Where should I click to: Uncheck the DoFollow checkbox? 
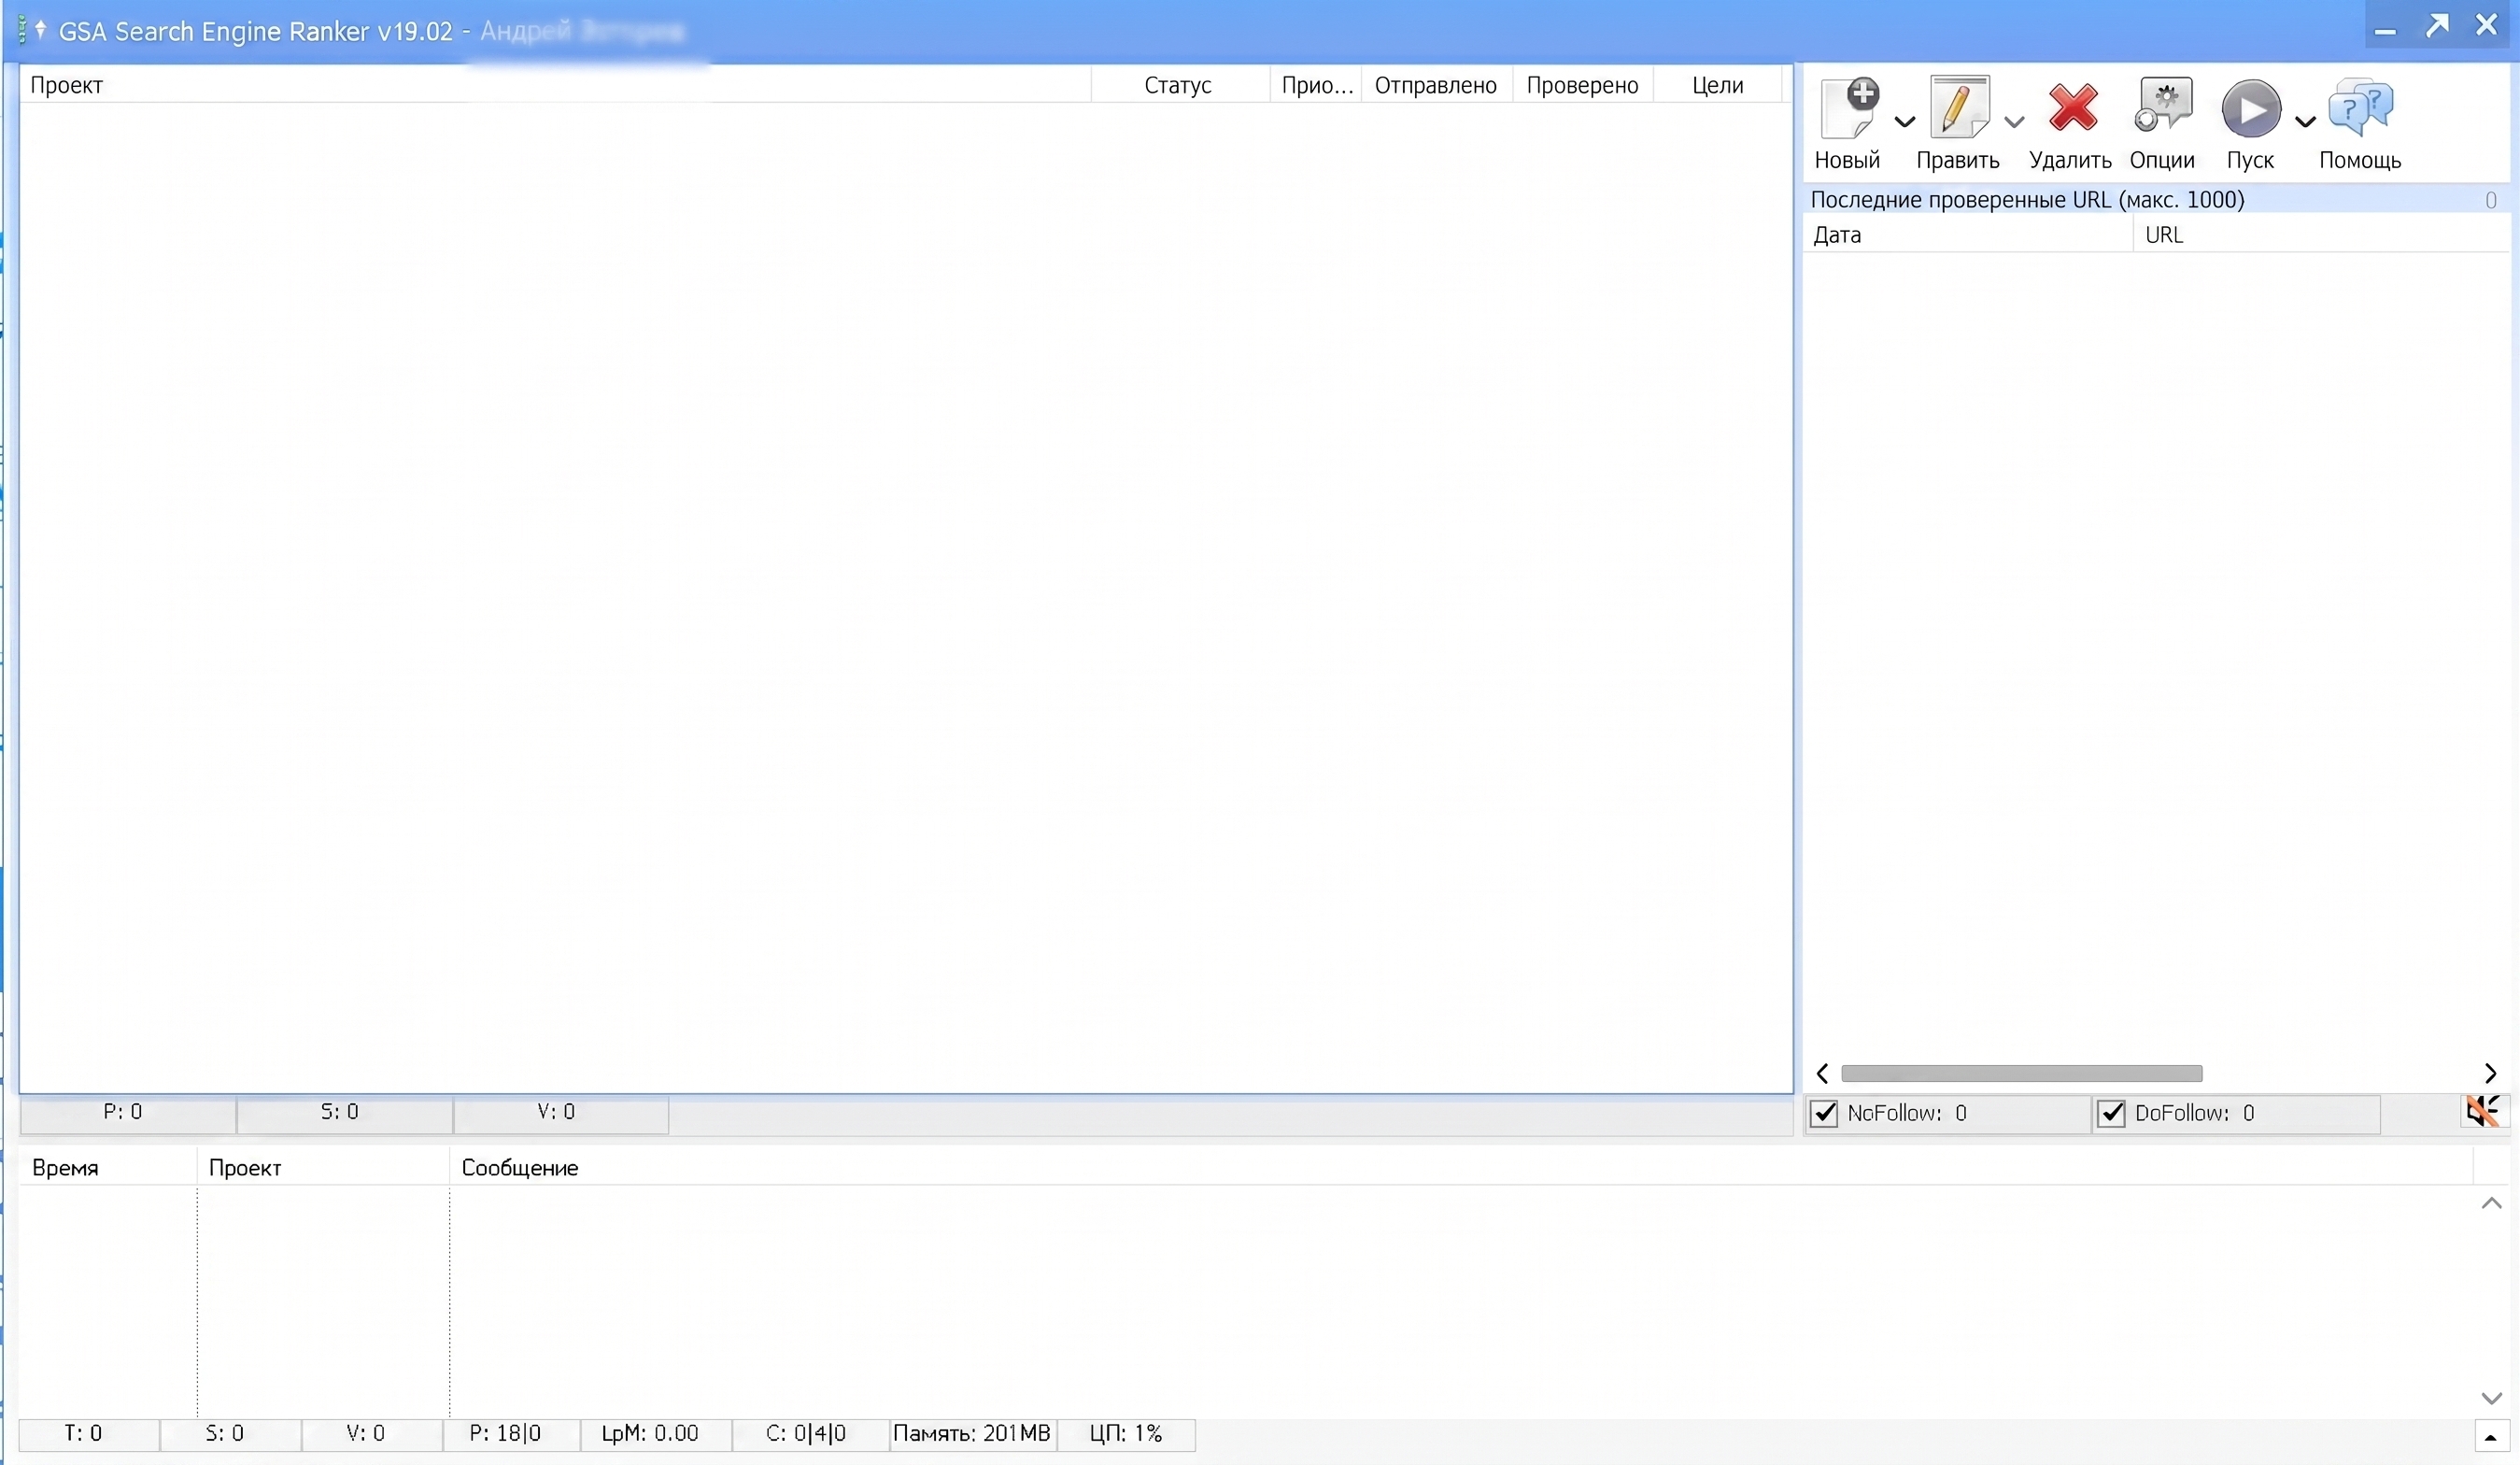click(x=2111, y=1113)
